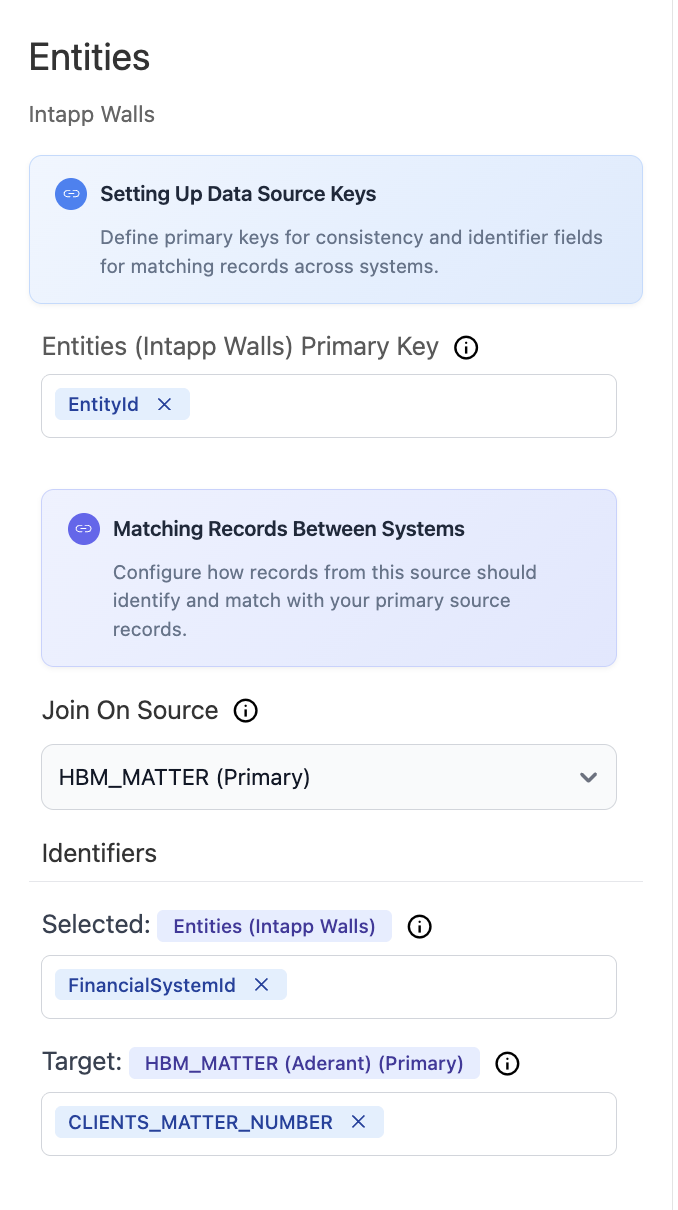Click the info icon next to Target identifiers
Image resolution: width=678 pixels, height=1210 pixels.
point(507,1063)
